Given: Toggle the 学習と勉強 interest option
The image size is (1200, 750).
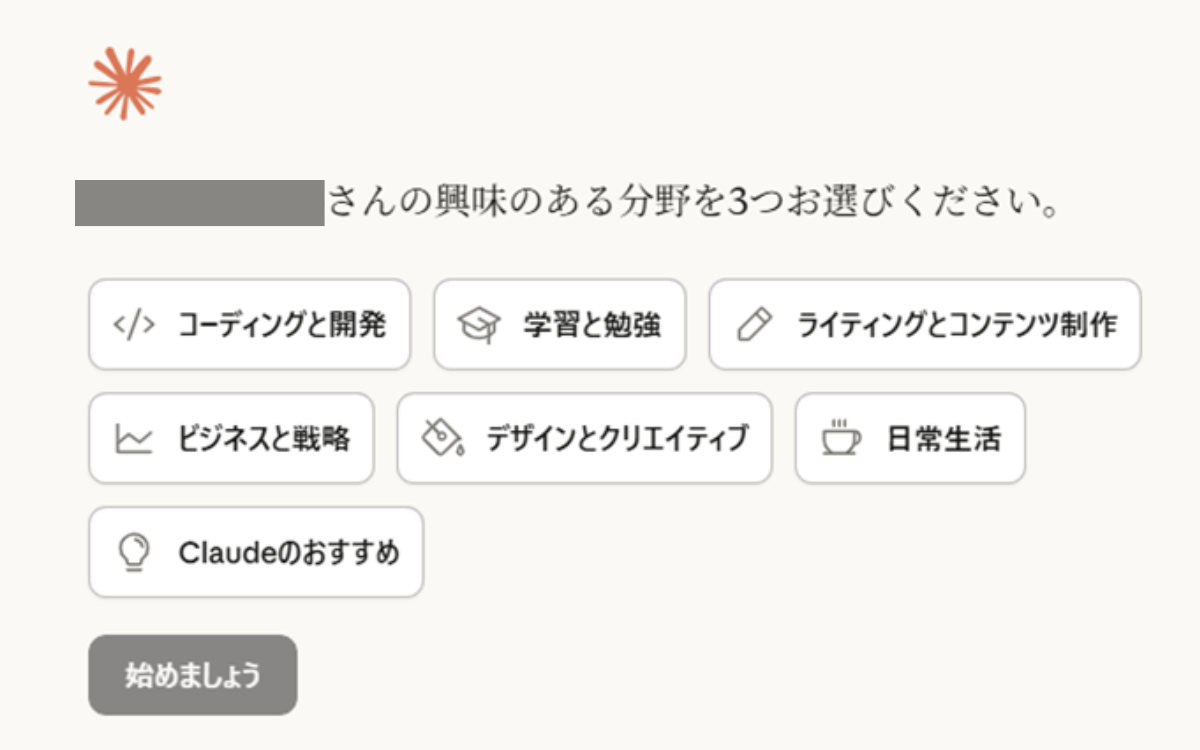Looking at the screenshot, I should click(560, 325).
